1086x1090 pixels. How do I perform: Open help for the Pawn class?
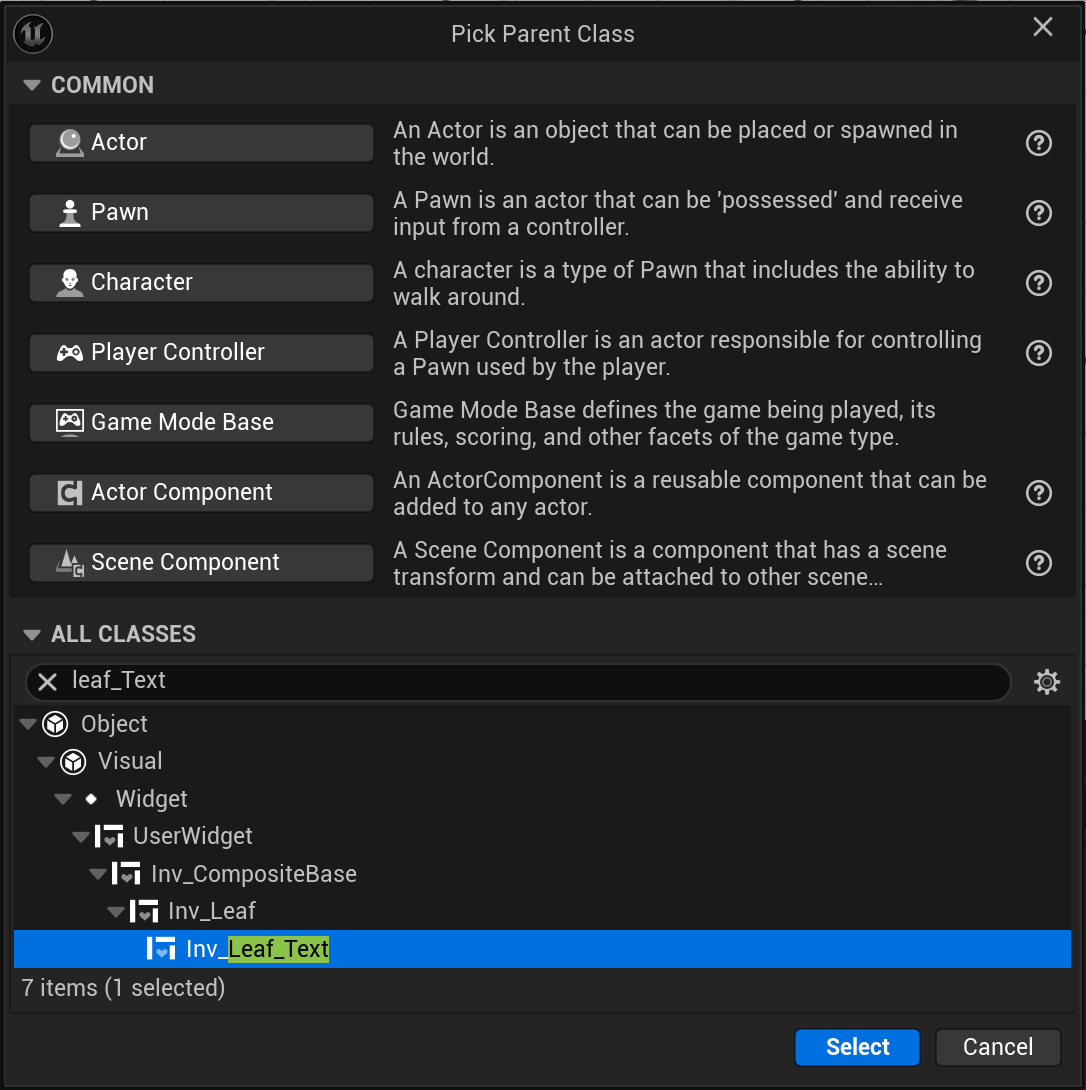(x=1039, y=213)
